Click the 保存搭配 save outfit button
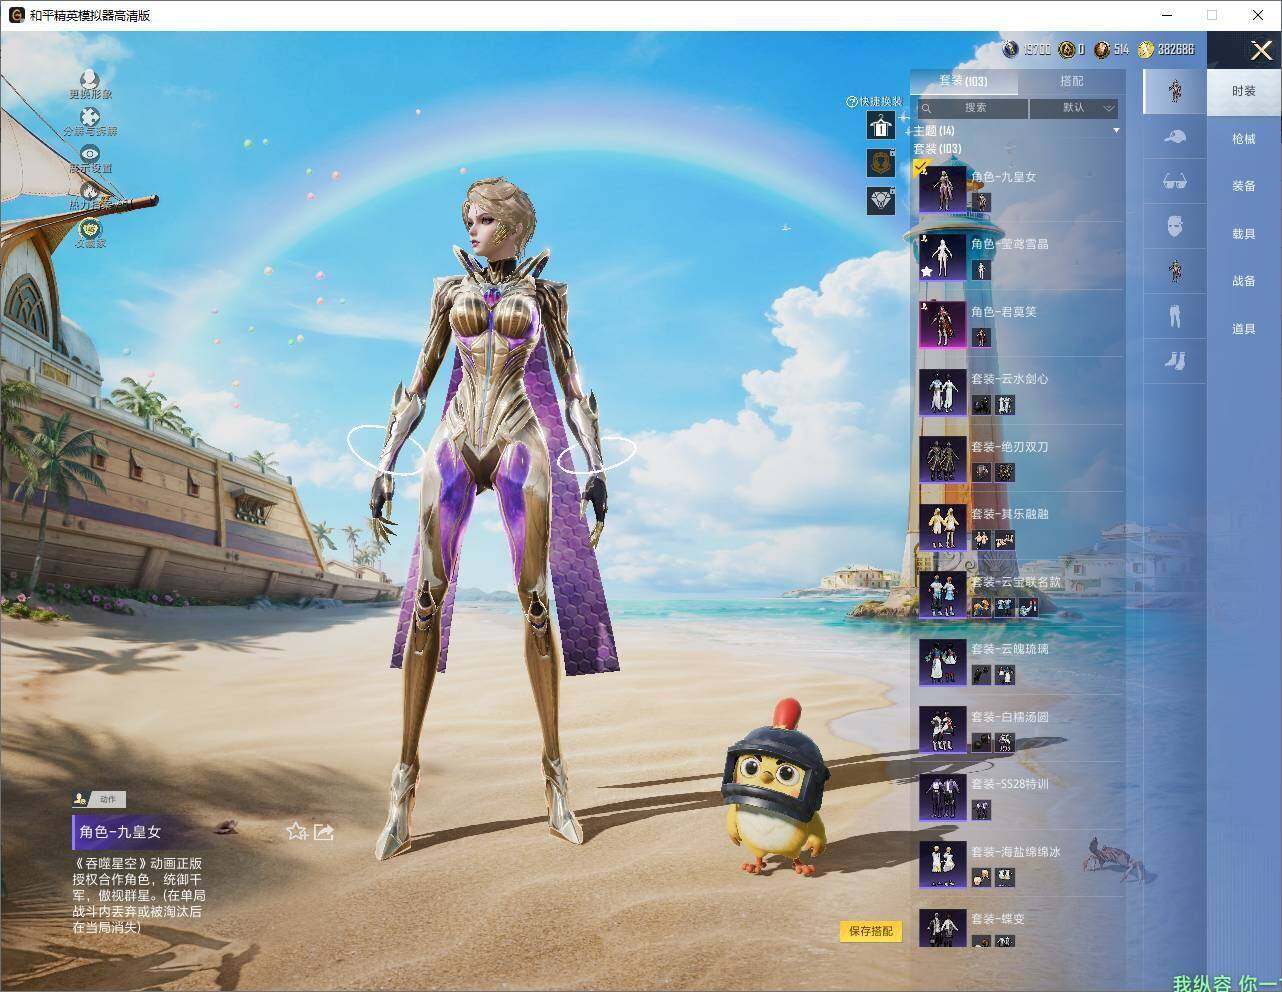The height and width of the screenshot is (992, 1282). click(x=870, y=931)
